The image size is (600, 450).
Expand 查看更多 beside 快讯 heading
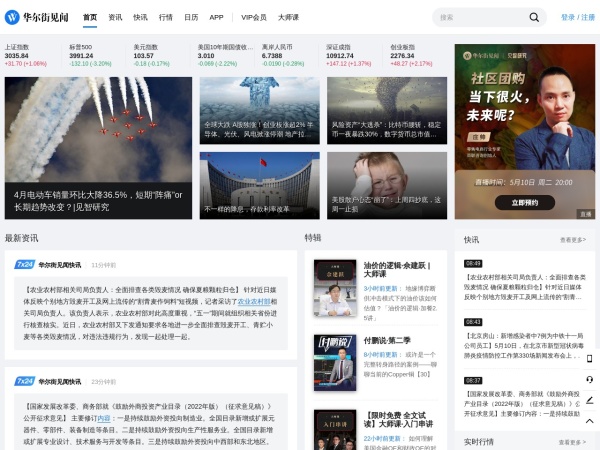point(573,240)
